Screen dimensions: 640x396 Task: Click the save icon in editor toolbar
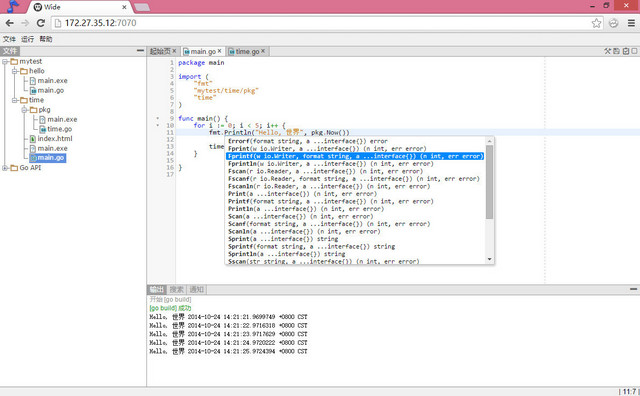click(x=616, y=51)
